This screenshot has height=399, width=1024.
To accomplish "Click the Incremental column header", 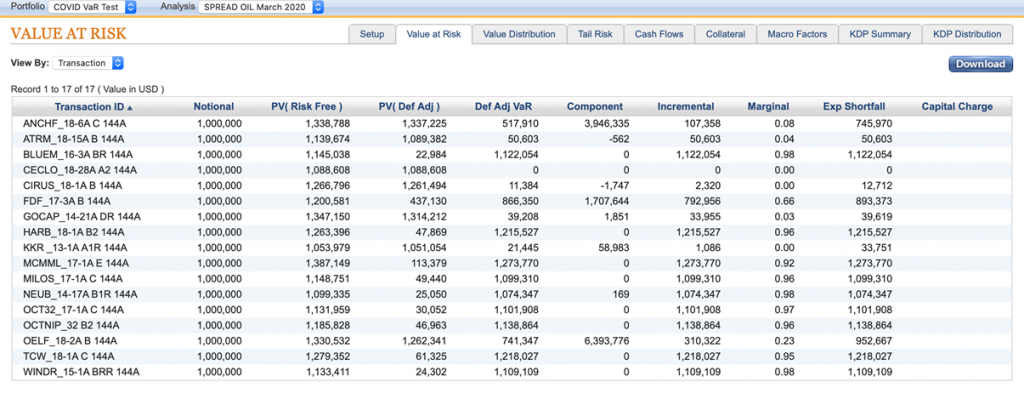I will 686,107.
